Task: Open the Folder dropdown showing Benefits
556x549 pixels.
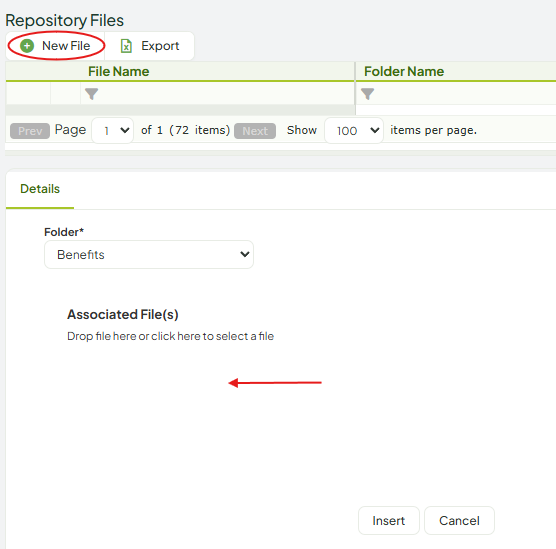Action: [x=149, y=254]
